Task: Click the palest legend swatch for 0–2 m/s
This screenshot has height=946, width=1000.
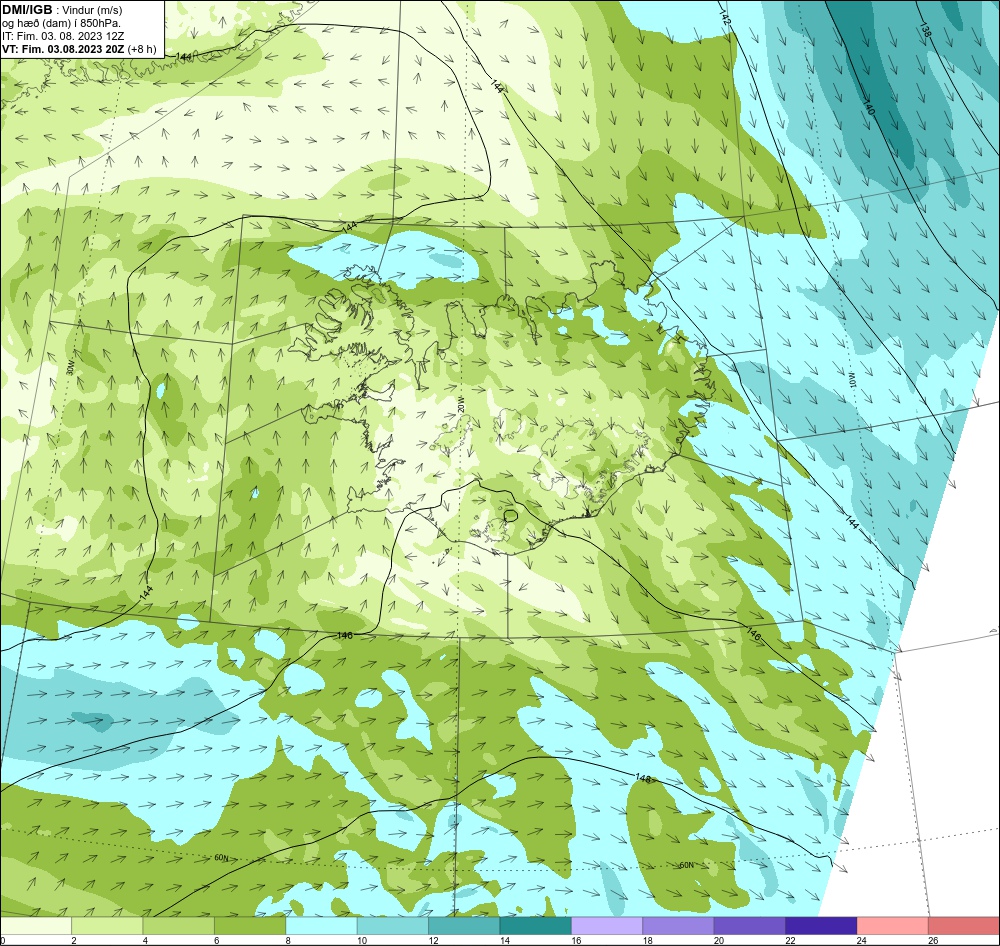Action: point(36,926)
